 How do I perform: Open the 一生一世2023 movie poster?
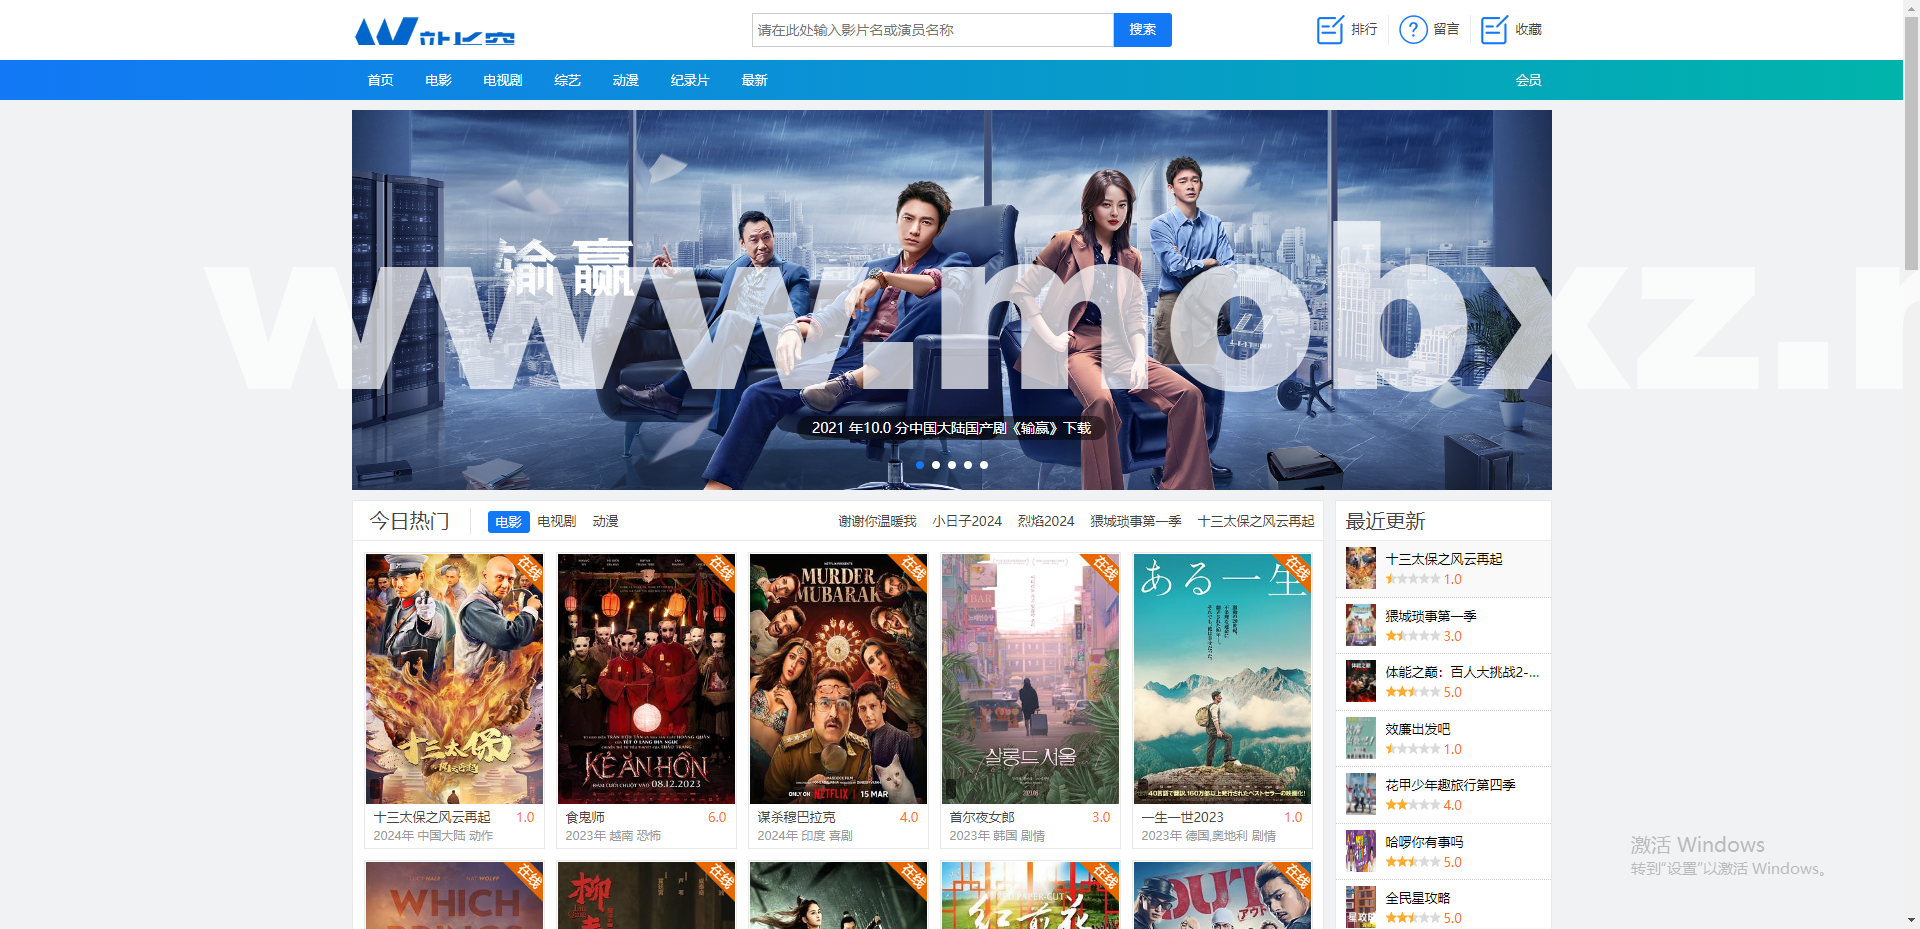1222,679
